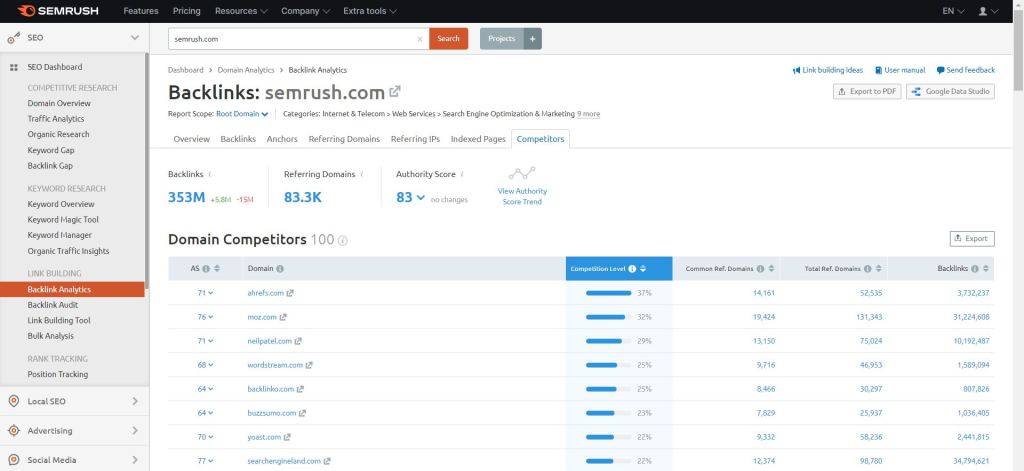The image size is (1024, 471).
Task: Expand the Local SEO section
Action: point(135,401)
